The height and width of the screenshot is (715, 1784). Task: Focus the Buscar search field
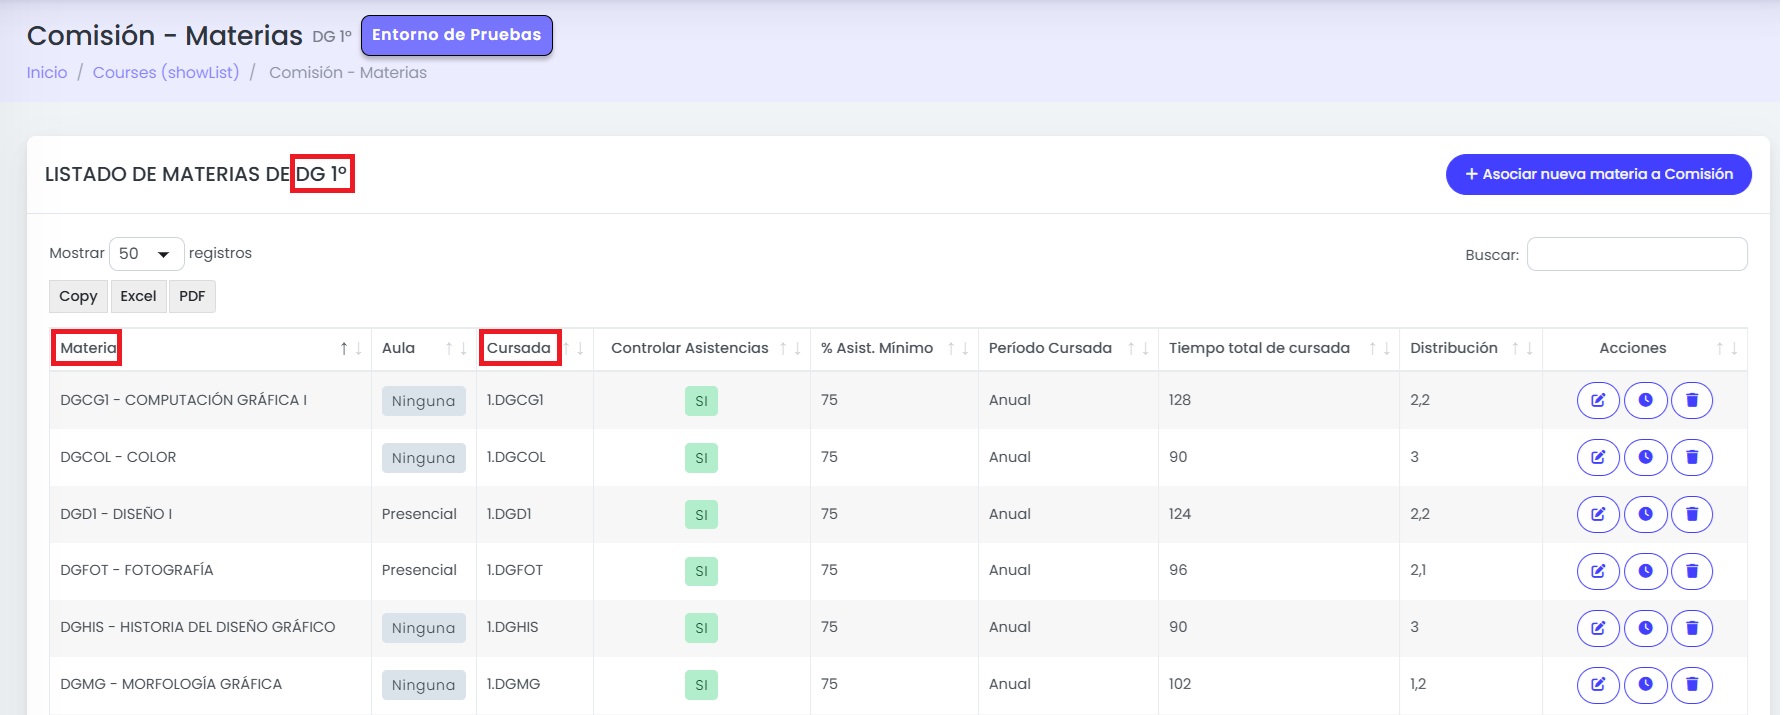pos(1637,254)
